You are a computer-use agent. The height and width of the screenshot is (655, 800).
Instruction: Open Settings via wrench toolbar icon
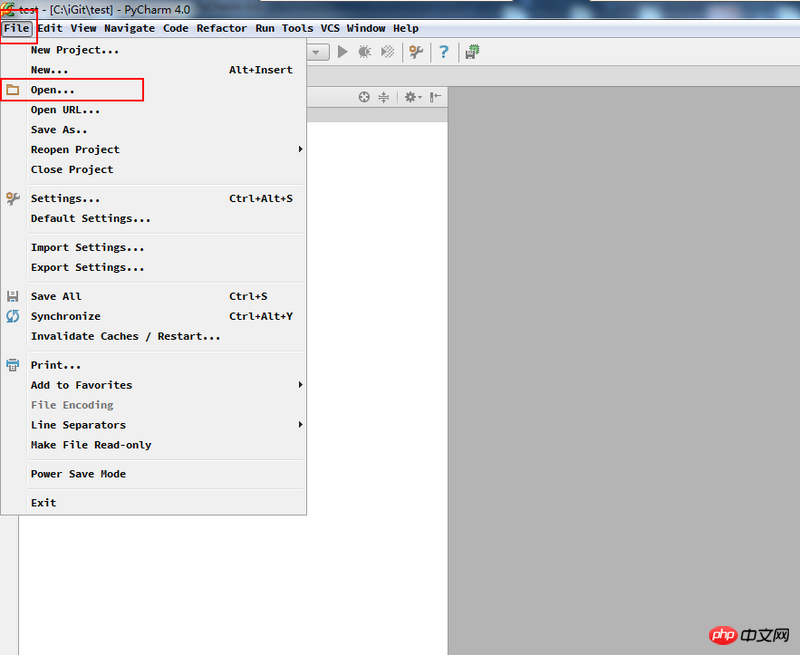[x=416, y=52]
